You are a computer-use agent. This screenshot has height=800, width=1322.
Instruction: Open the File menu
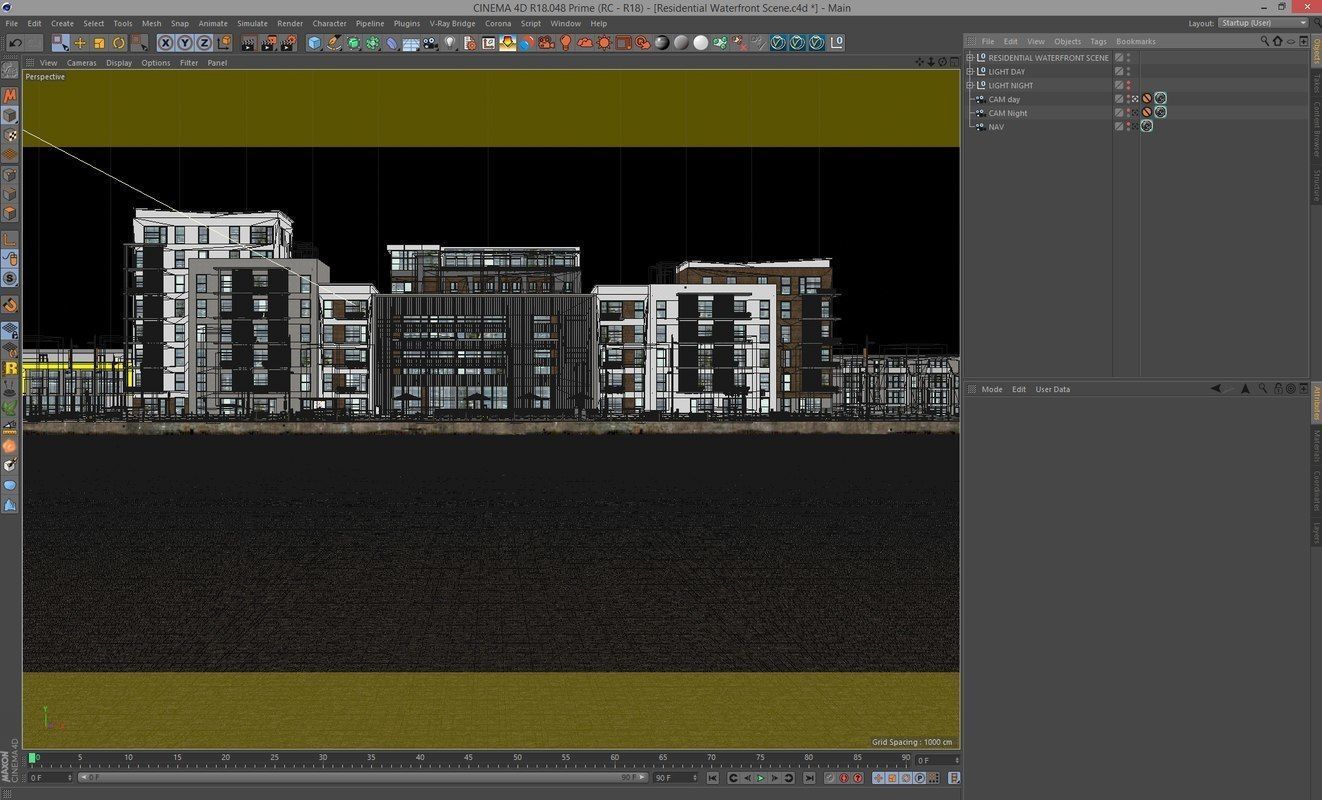(x=11, y=23)
